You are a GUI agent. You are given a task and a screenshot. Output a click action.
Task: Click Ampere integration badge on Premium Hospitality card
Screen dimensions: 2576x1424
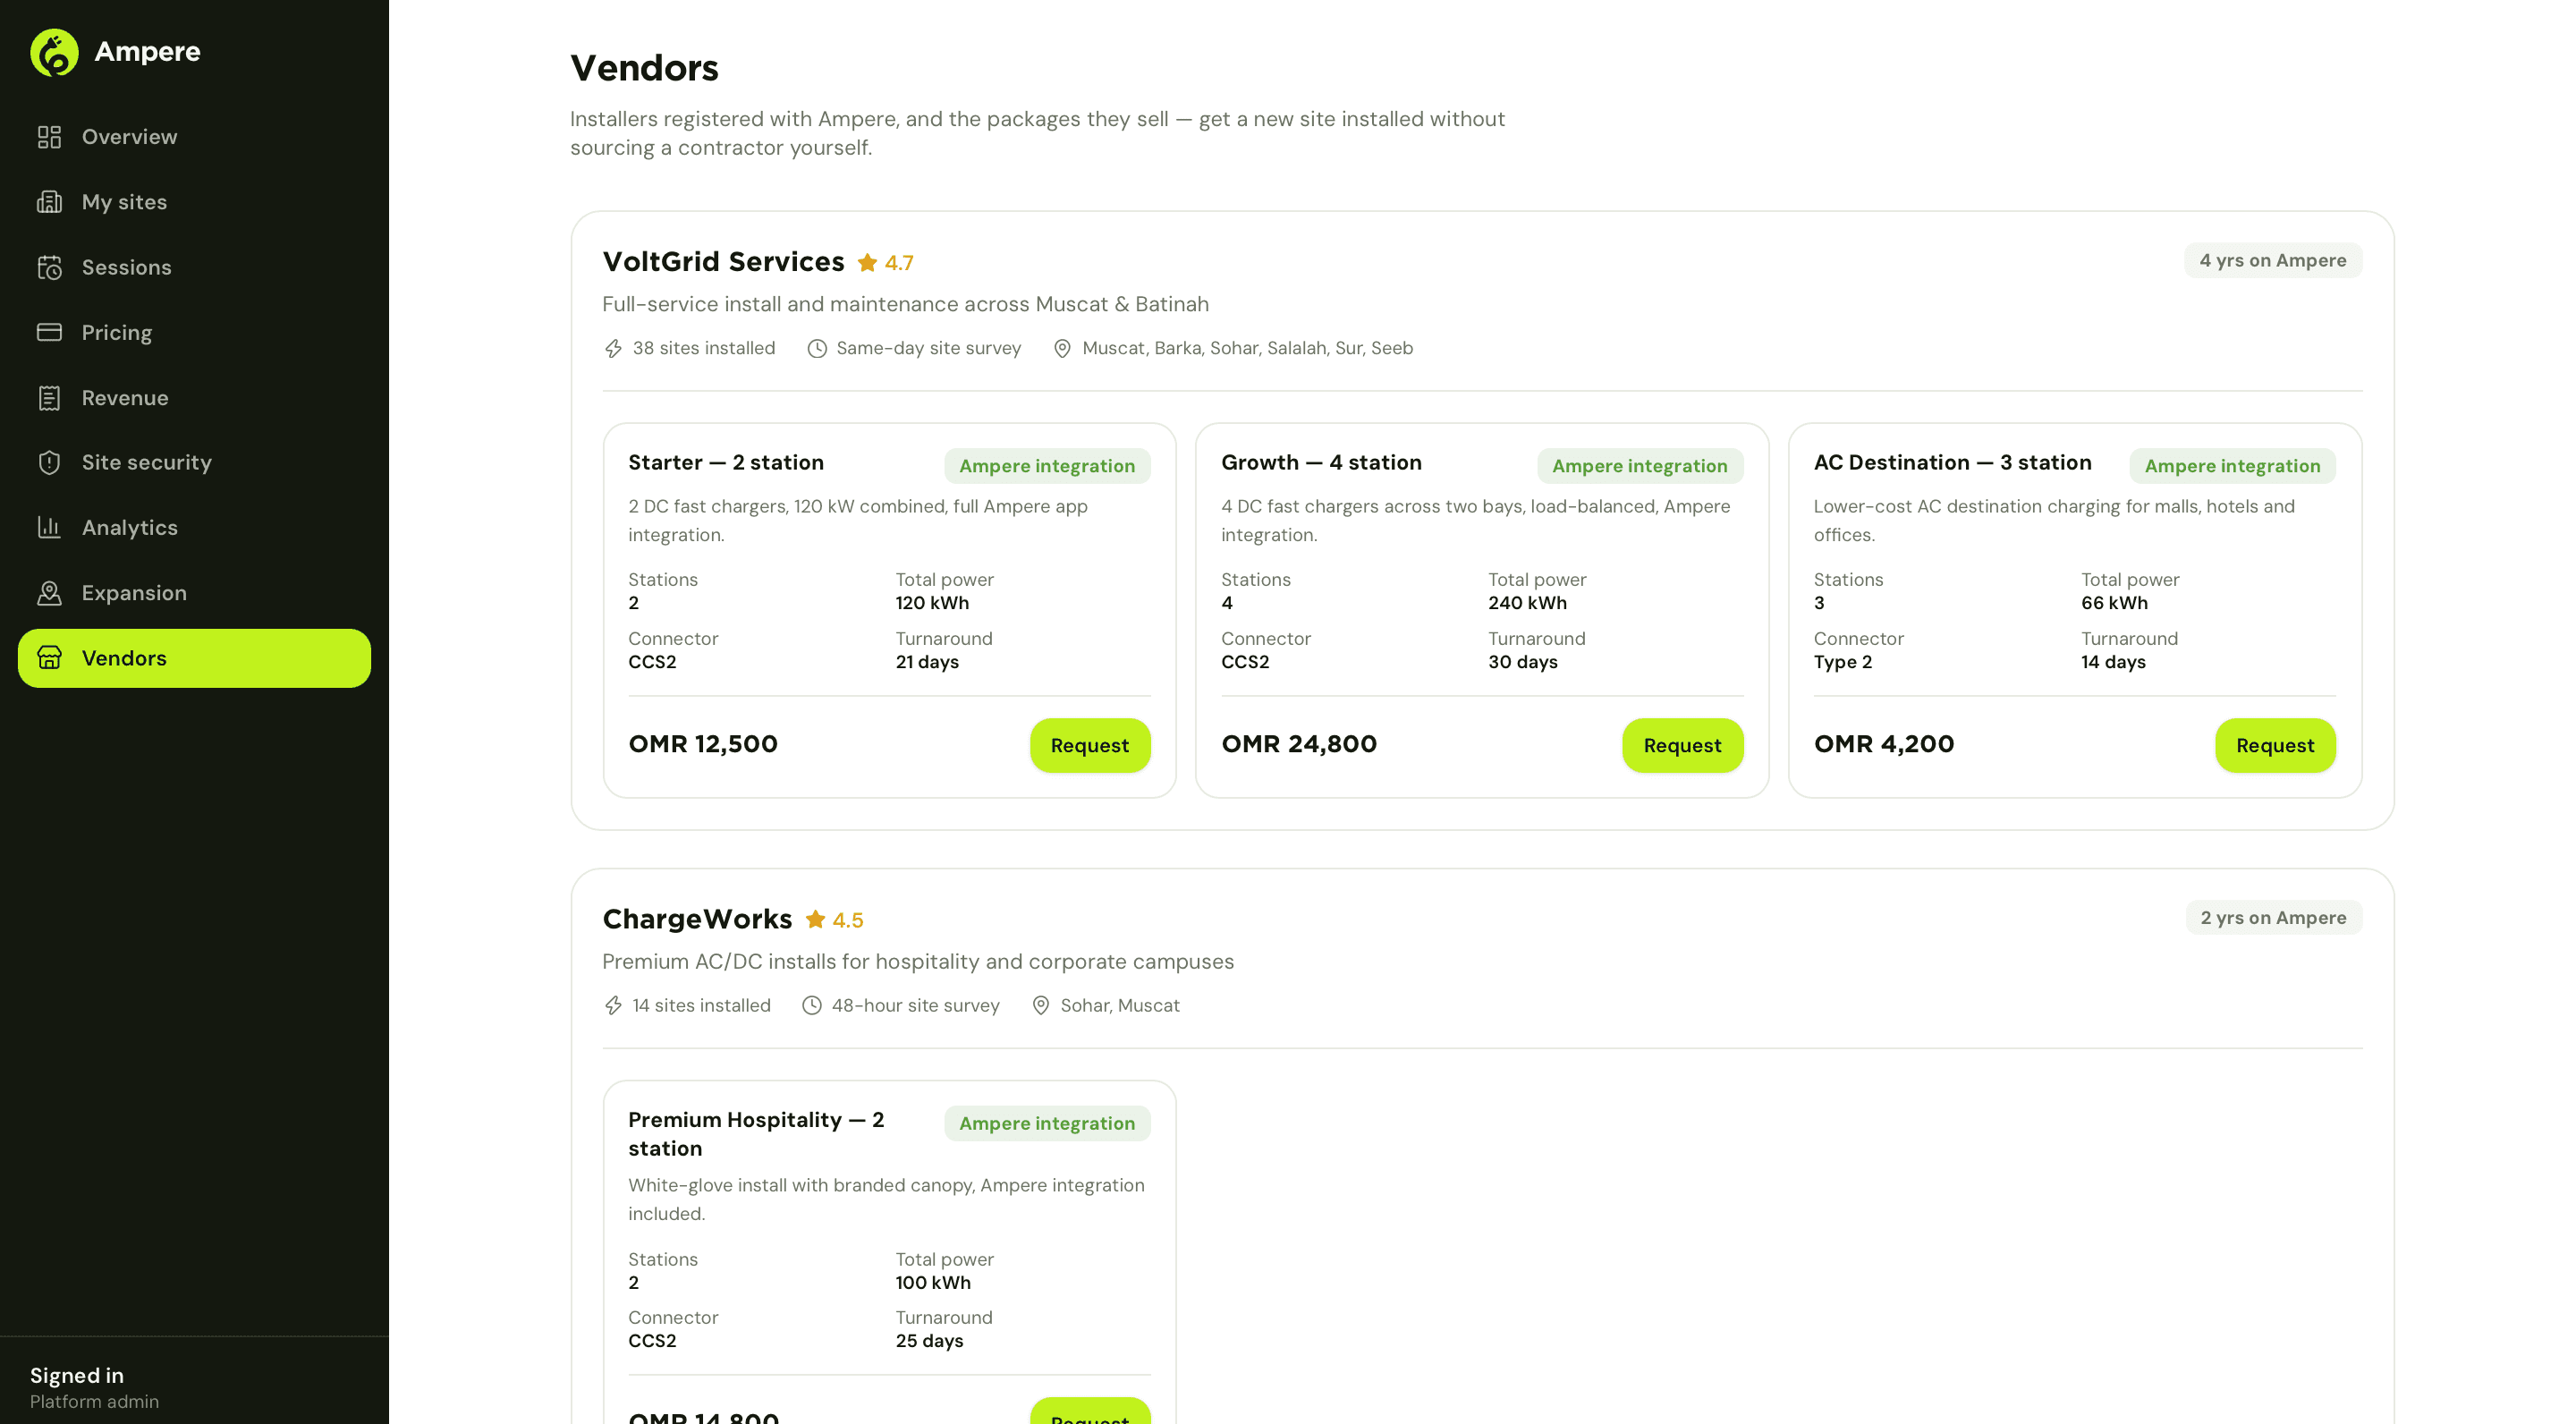[1047, 1123]
